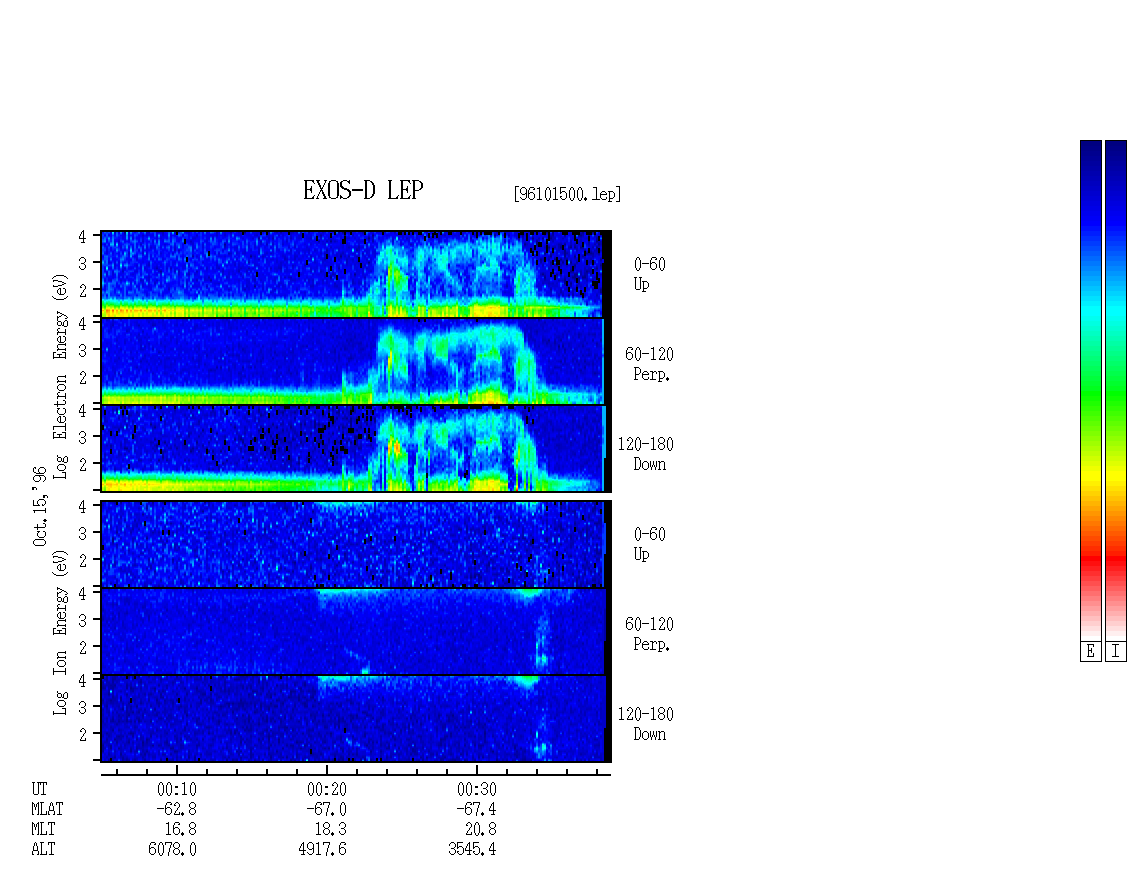This screenshot has height=875, width=1130.
Task: Click the top electron panel's 0-60 Up label
Action: tap(649, 274)
